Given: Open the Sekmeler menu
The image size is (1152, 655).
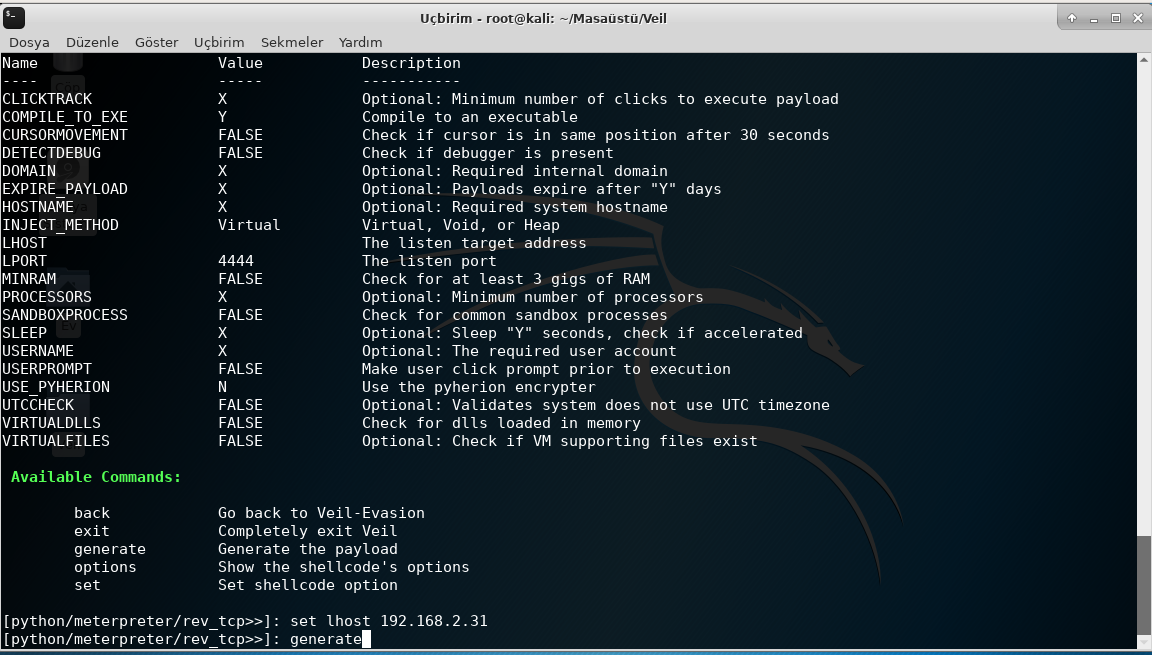Looking at the screenshot, I should (x=292, y=43).
